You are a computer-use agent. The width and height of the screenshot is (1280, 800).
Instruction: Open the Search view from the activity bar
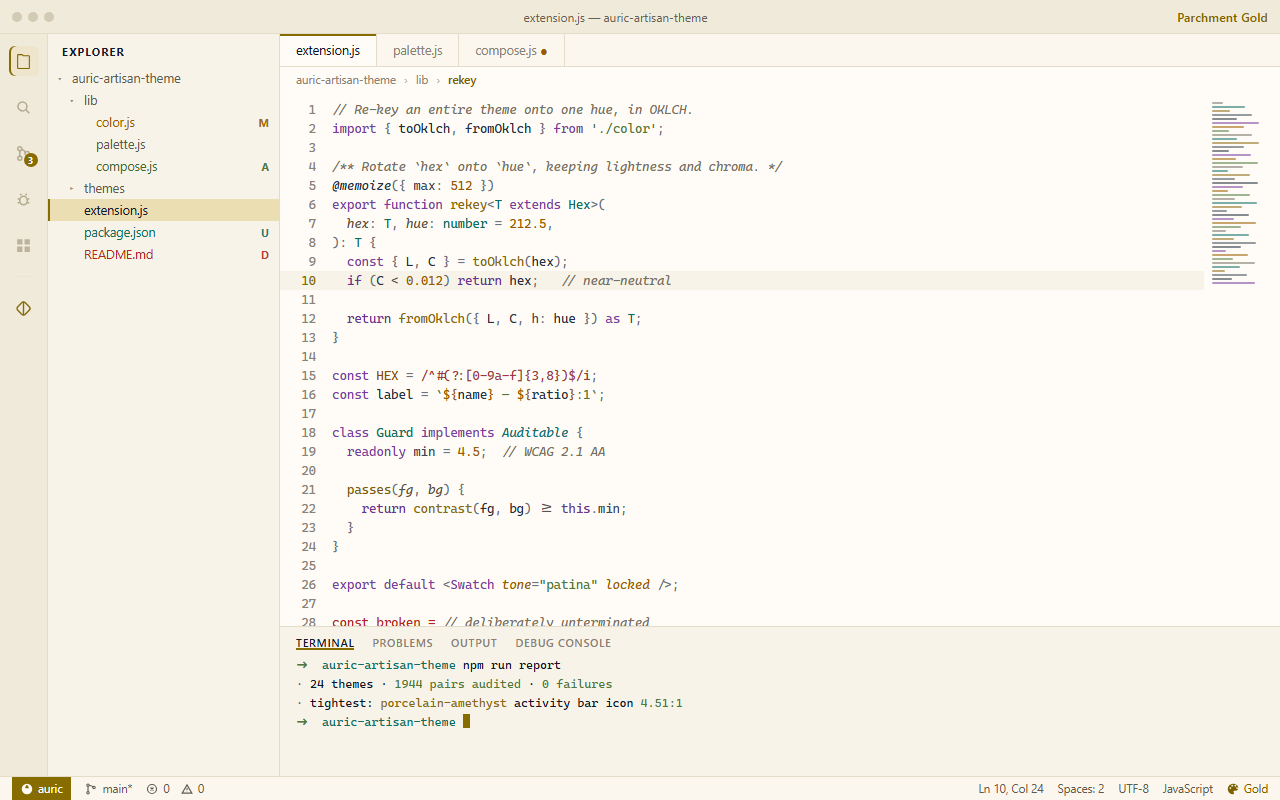[24, 107]
